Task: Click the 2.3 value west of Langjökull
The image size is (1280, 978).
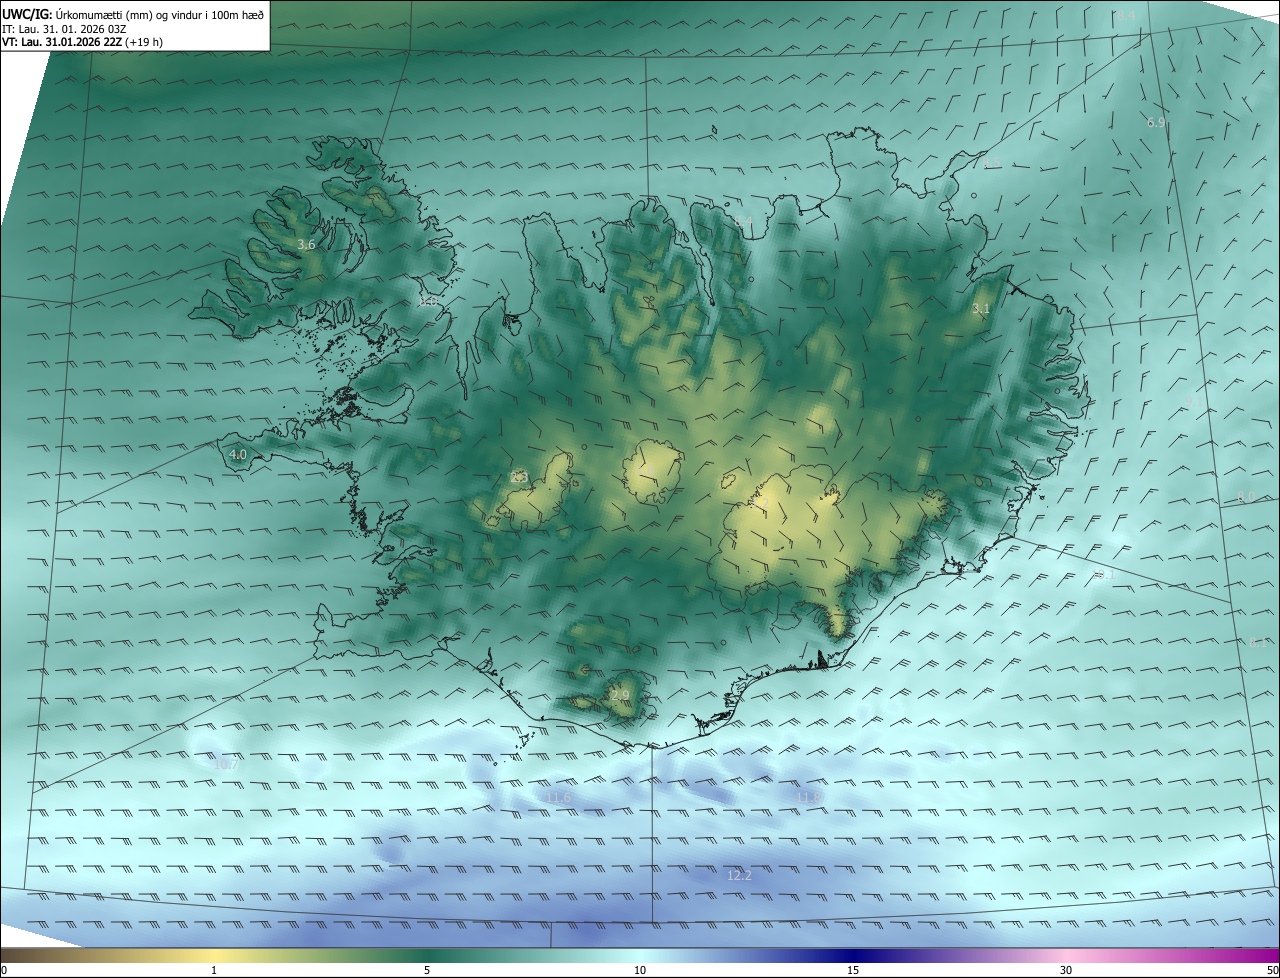Action: [x=519, y=477]
